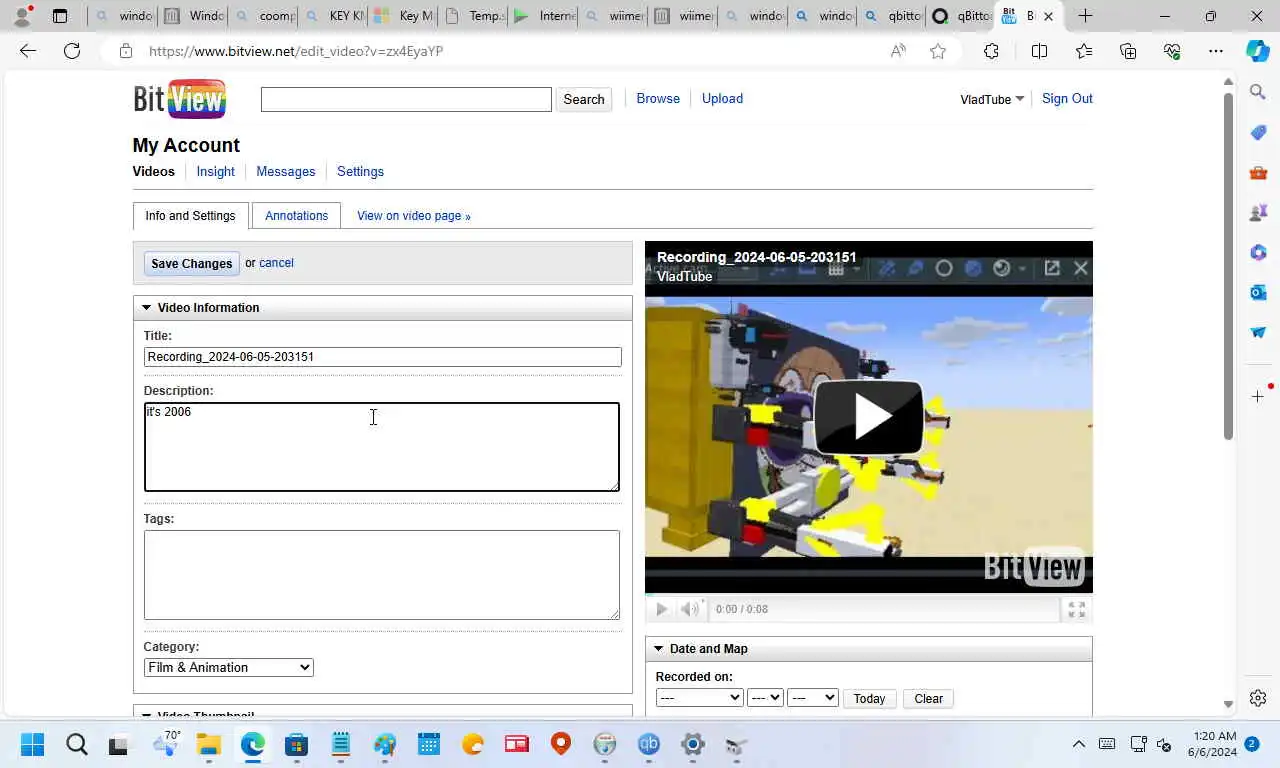Screen dimensions: 1280x768
Task: Click the BitView logo
Action: [x=180, y=99]
